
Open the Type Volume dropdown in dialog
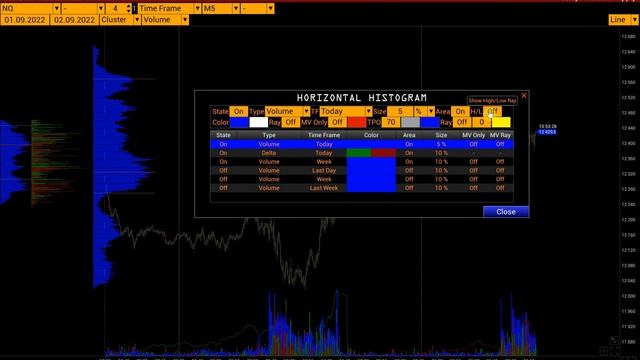288,111
